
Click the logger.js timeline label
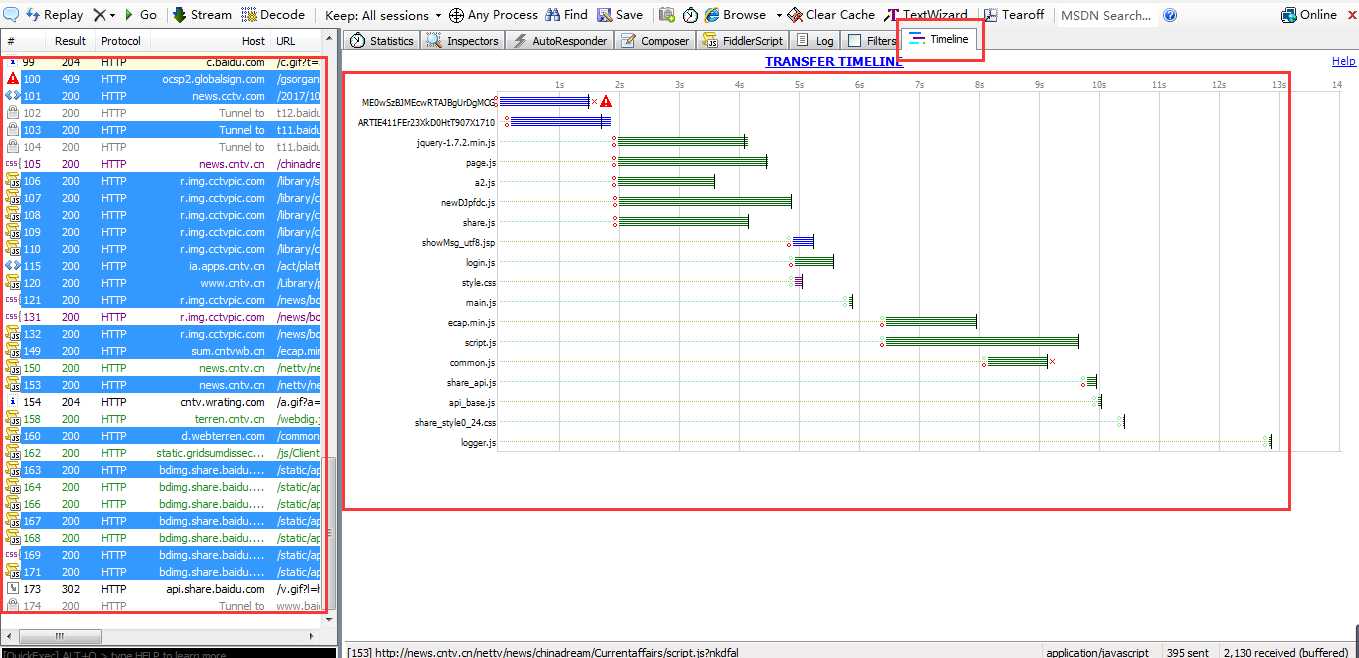click(478, 443)
